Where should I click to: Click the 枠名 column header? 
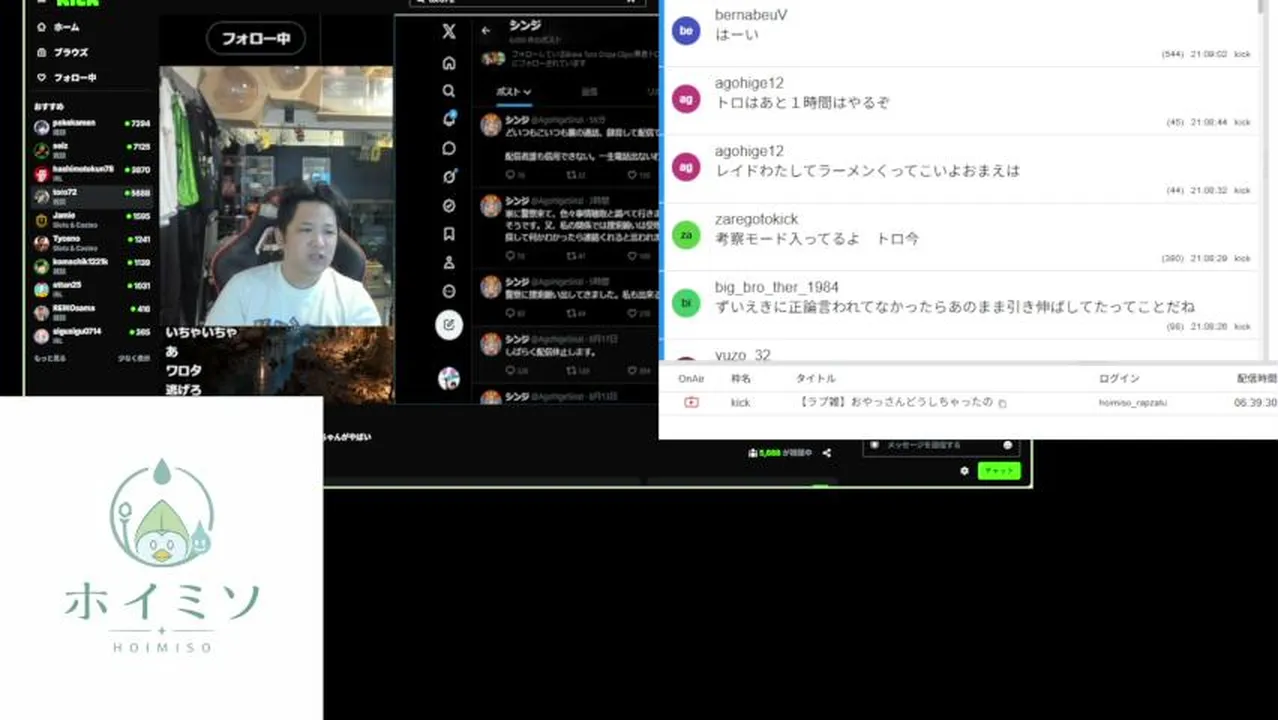pyautogui.click(x=741, y=379)
